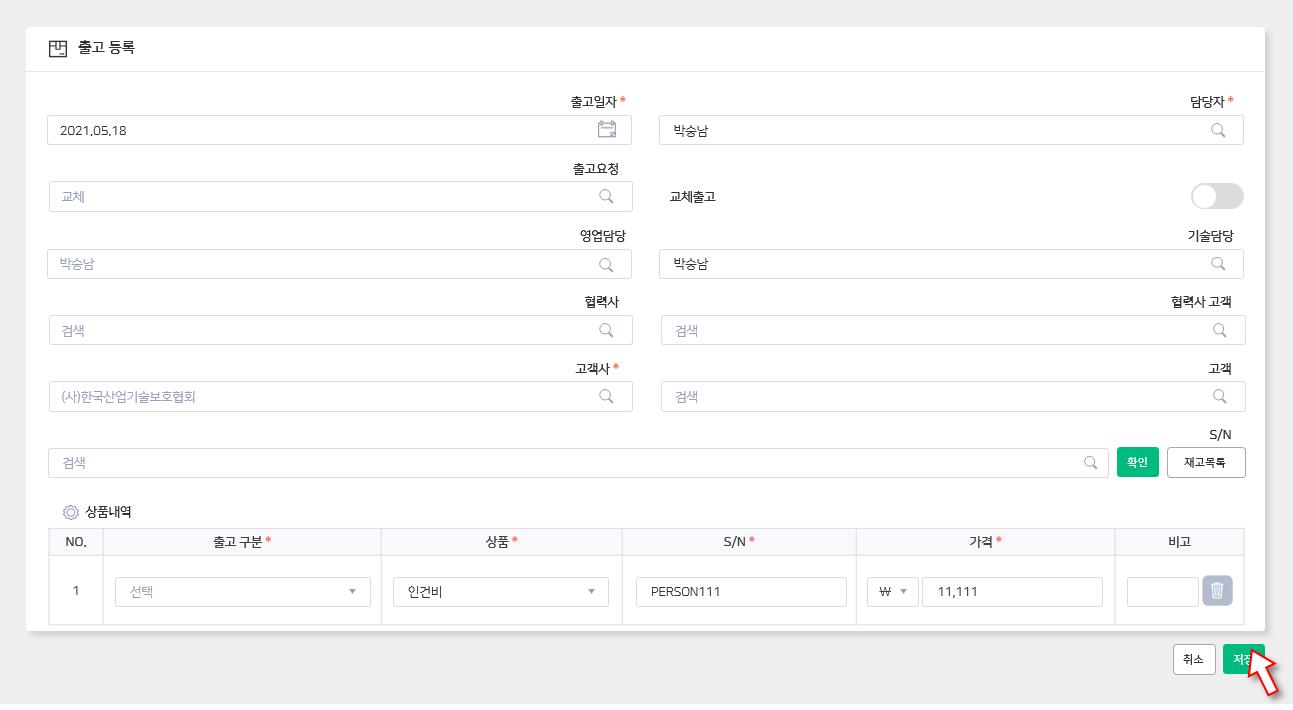Click the green 저장 button
The image size is (1293, 710).
coord(1241,659)
